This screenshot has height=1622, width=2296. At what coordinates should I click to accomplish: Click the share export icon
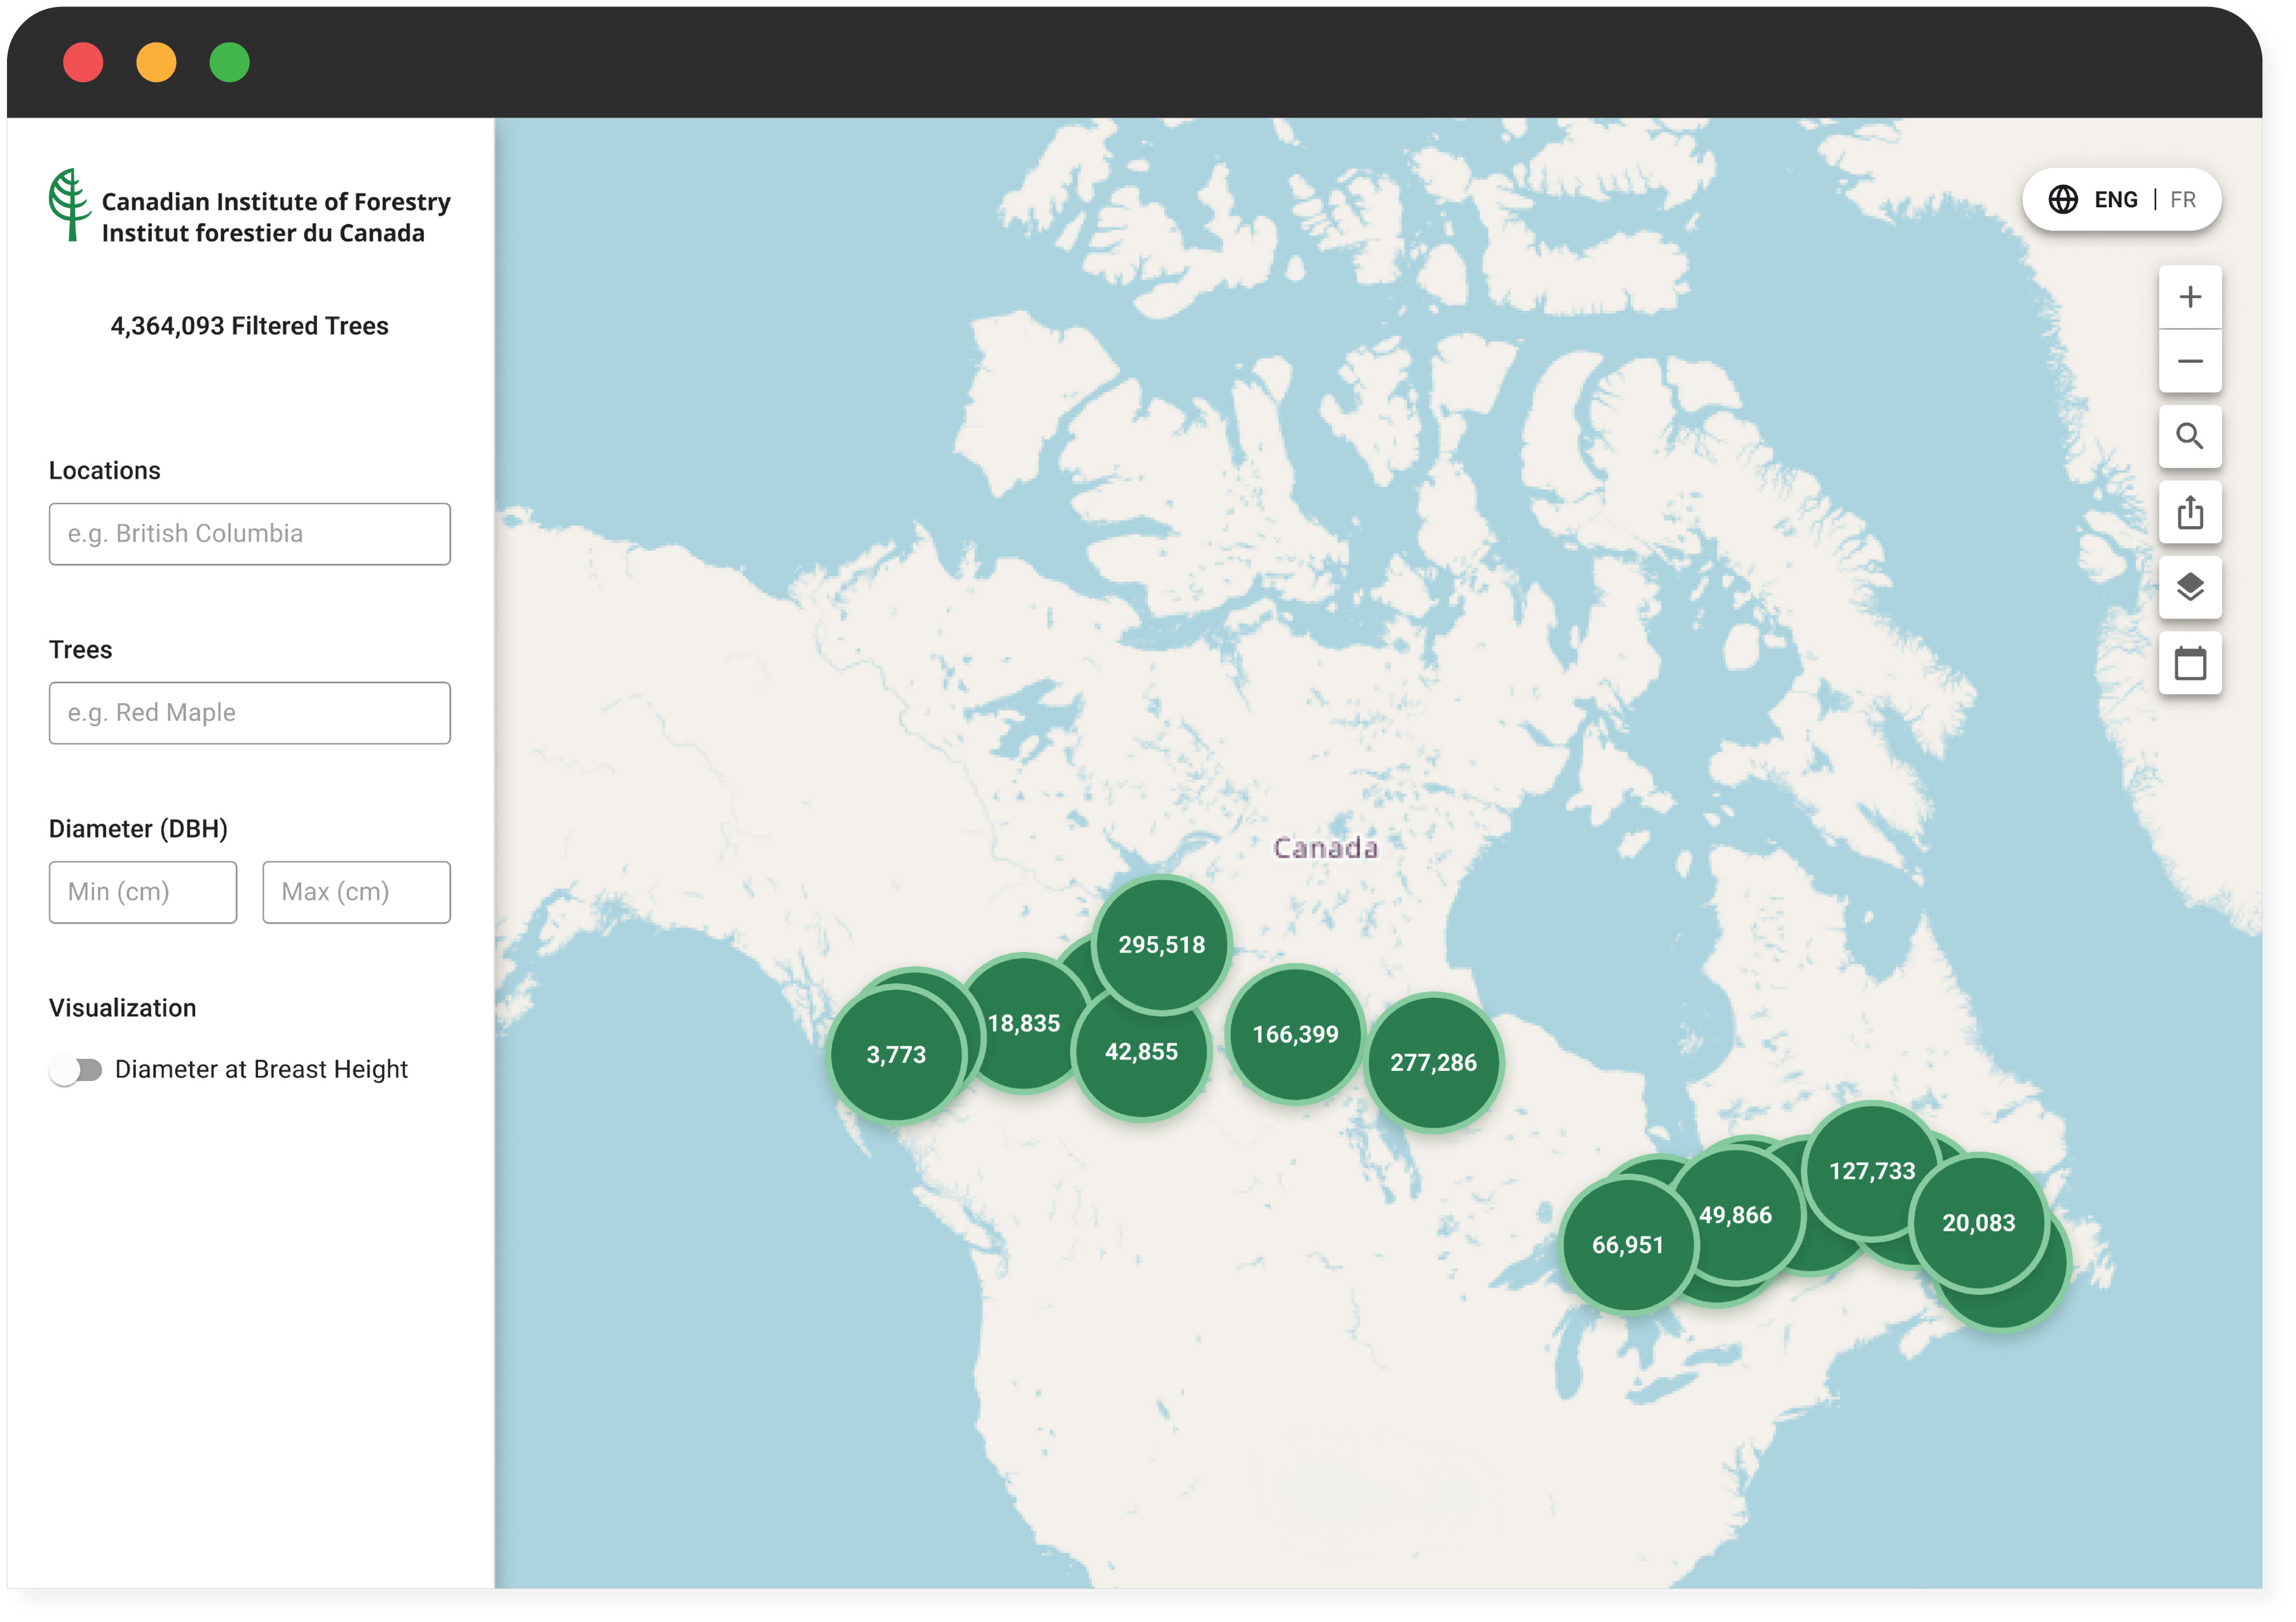[2189, 512]
